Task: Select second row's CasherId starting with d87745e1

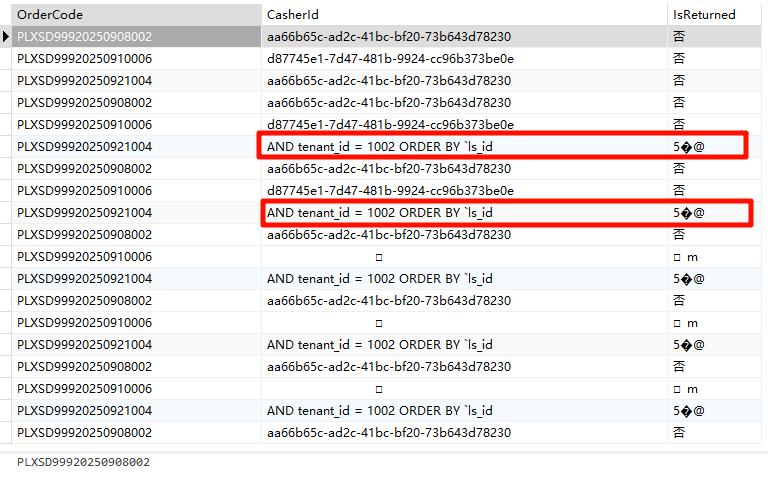Action: click(x=390, y=59)
